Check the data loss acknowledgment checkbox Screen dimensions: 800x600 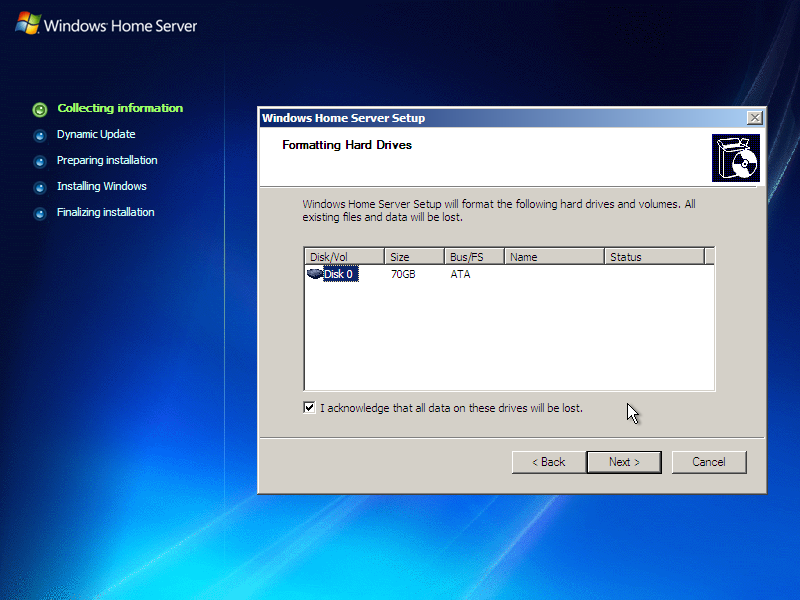309,407
